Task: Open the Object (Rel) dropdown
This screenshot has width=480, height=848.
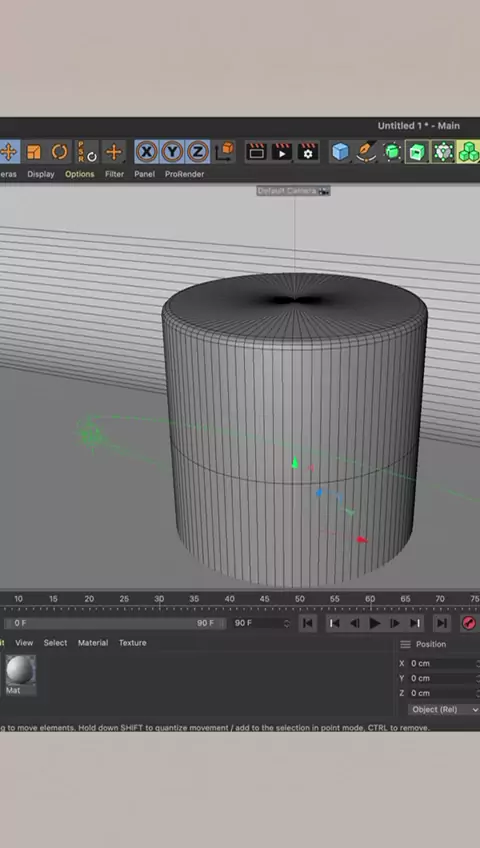Action: (x=444, y=709)
